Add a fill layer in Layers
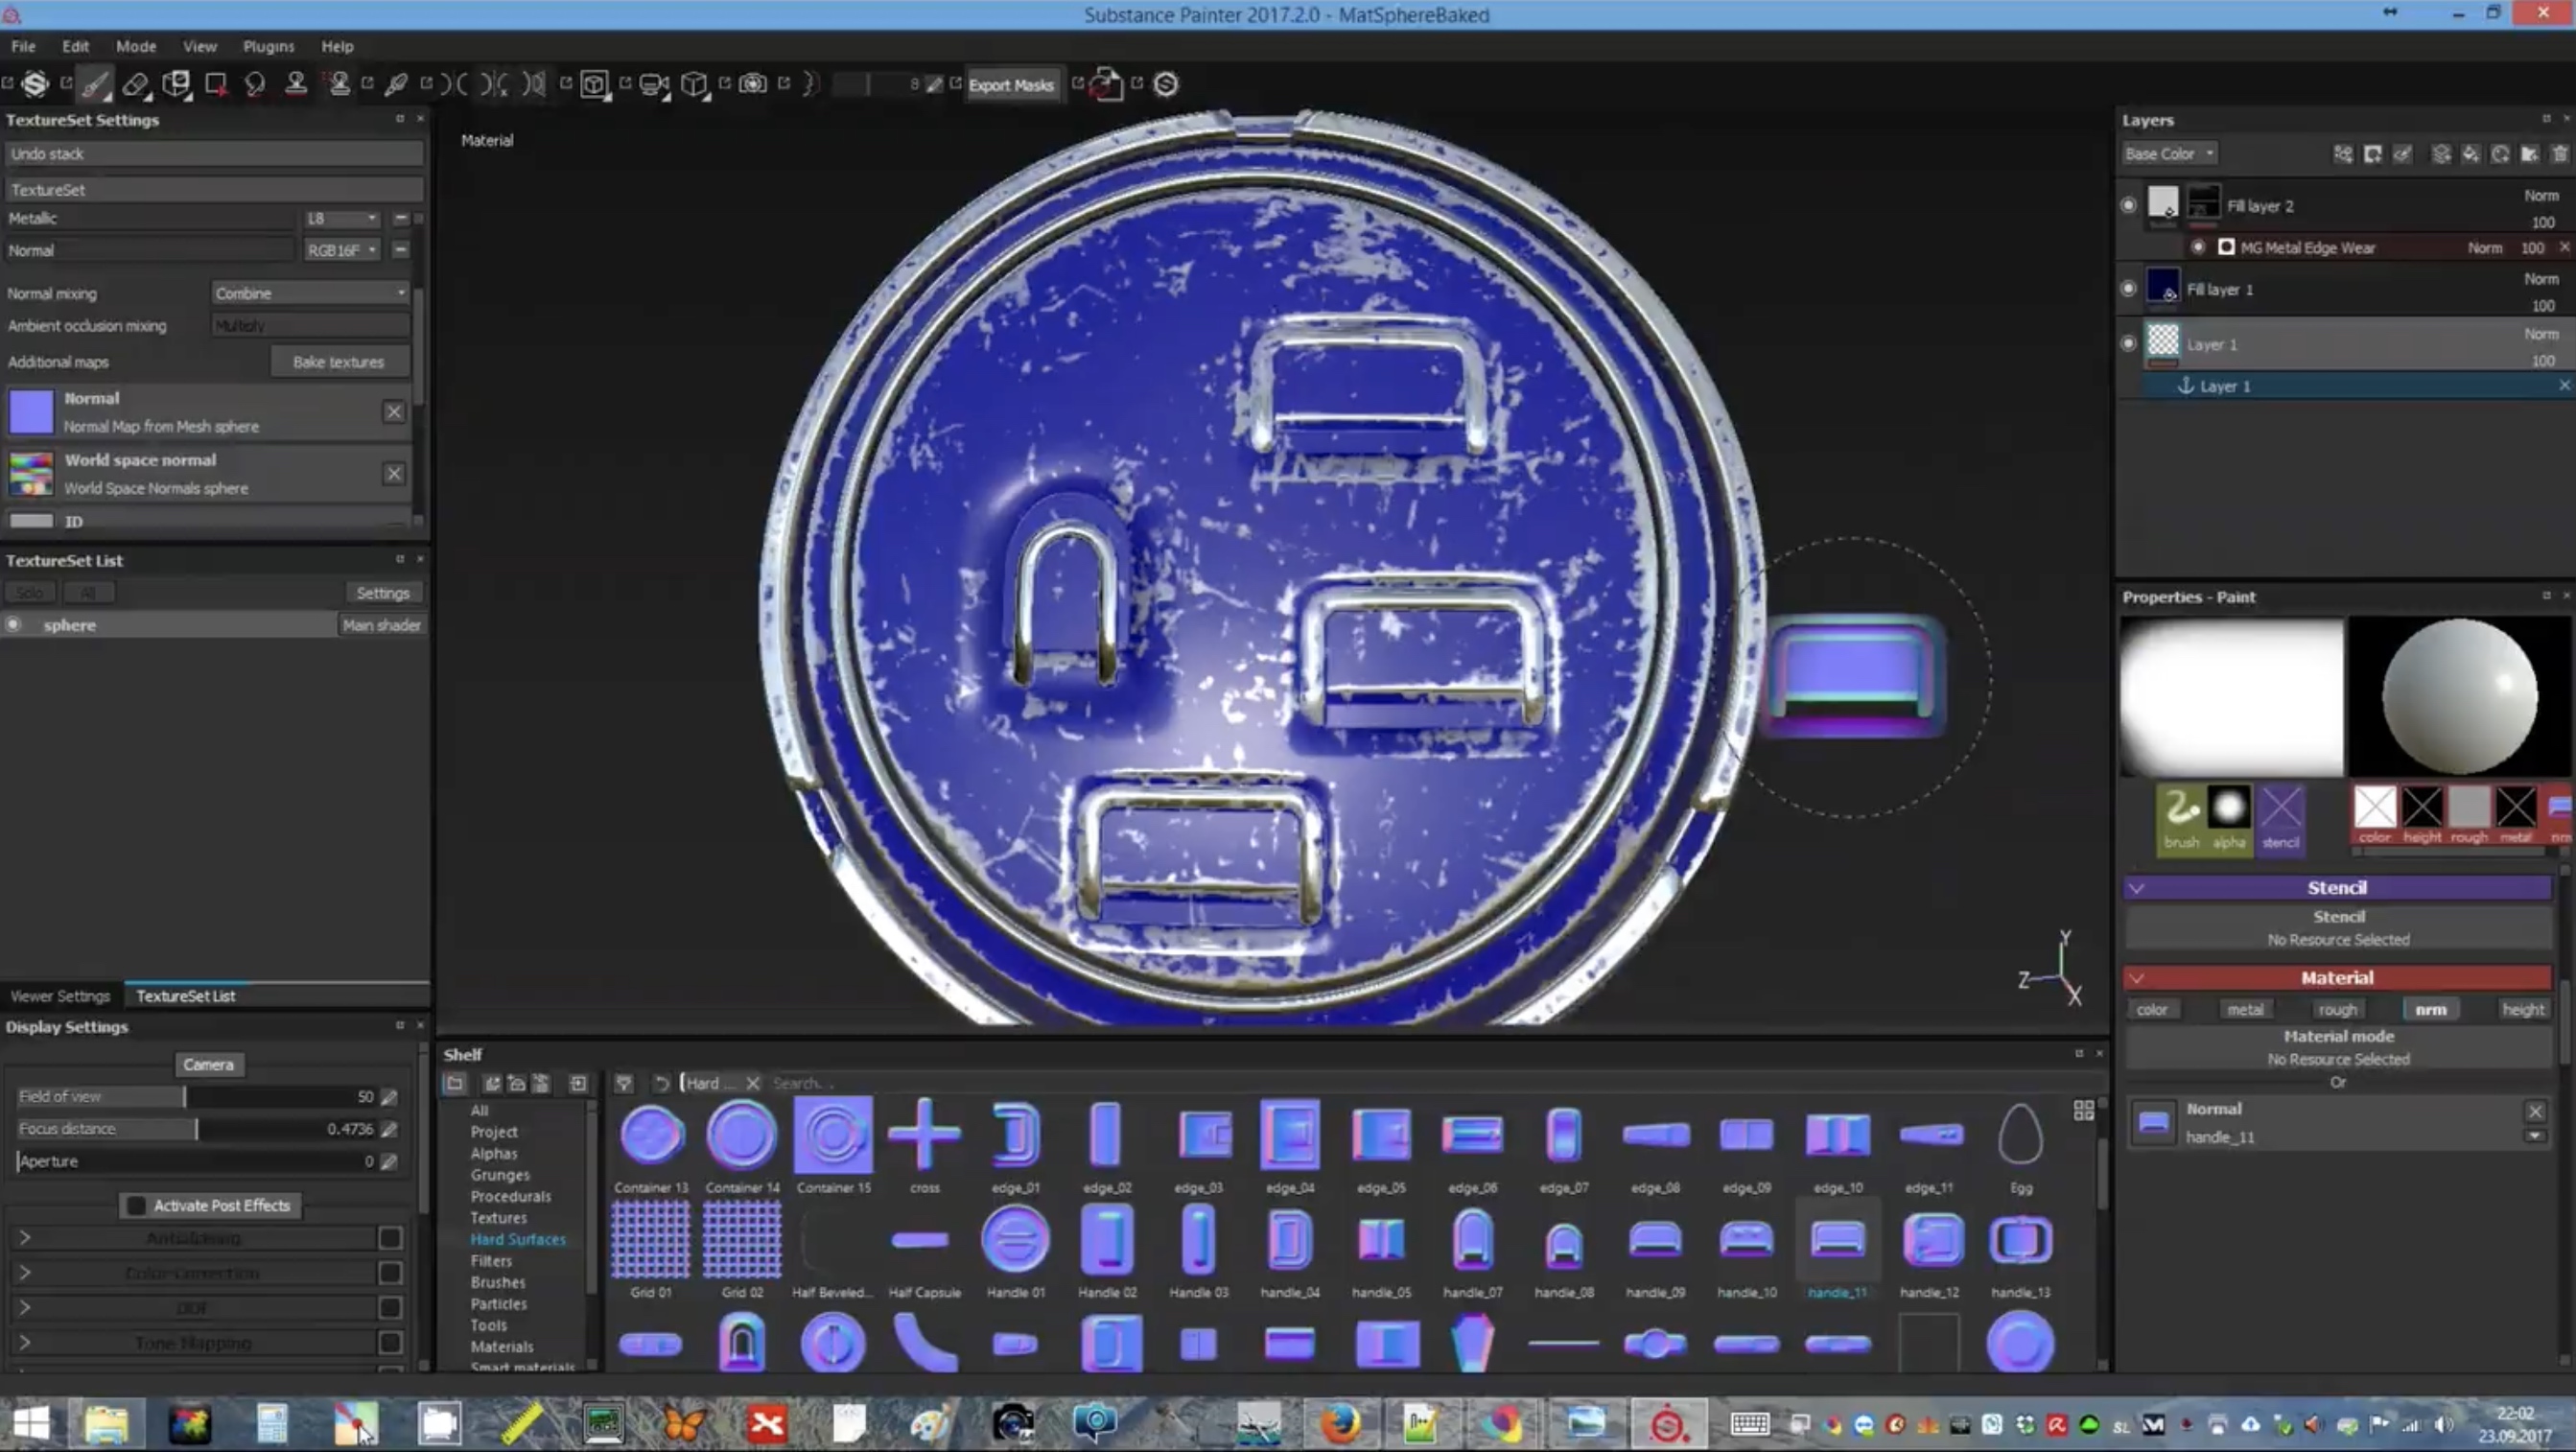 click(2471, 154)
